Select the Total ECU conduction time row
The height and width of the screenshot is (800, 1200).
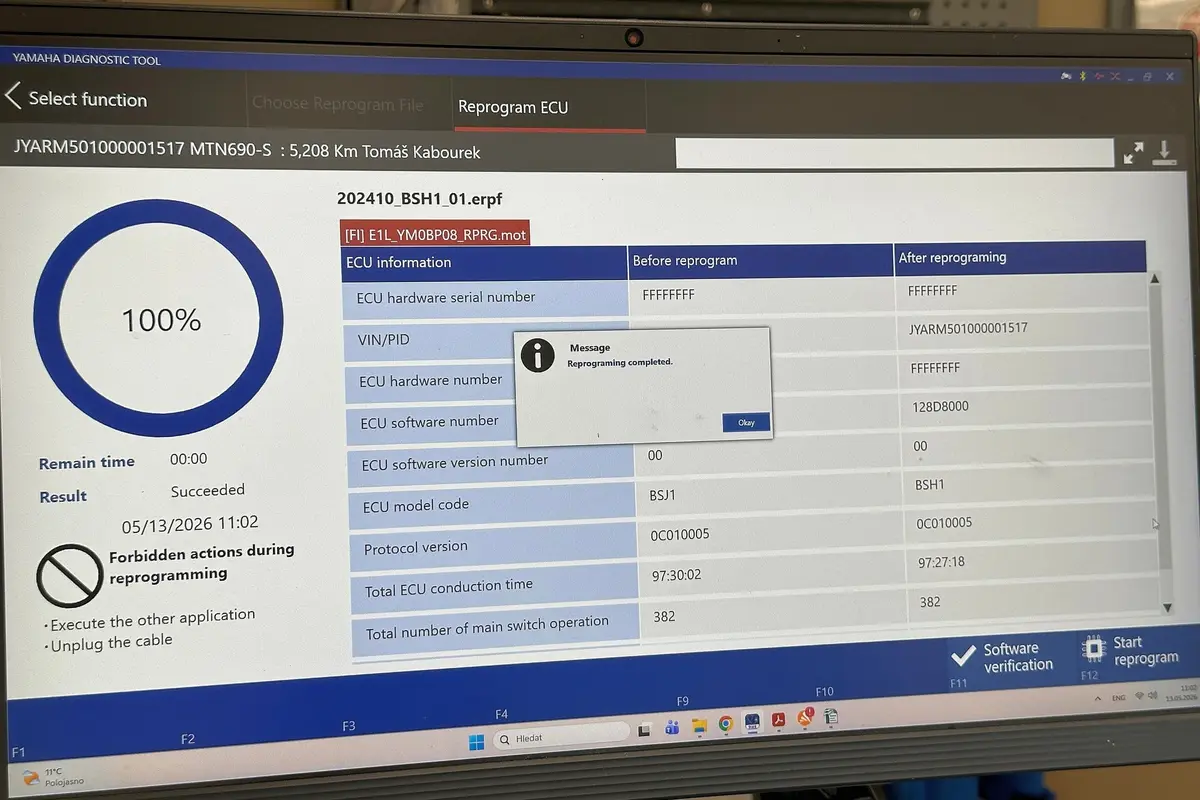click(x=494, y=588)
